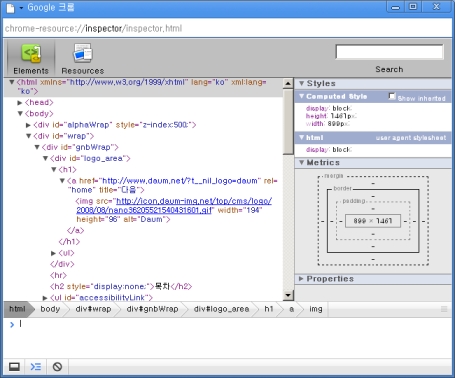Viewport: 455px width, 378px height.
Task: Select h1 in breadcrumb bar
Action: click(269, 309)
